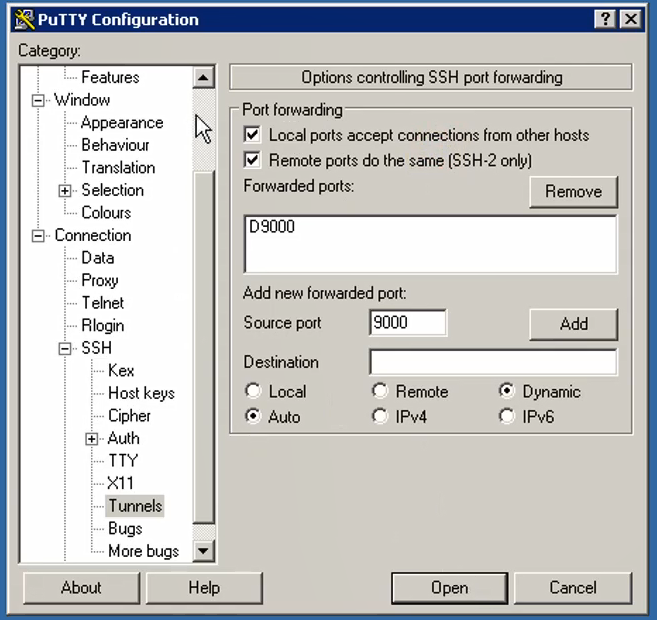Open the More bugs category
This screenshot has height=620, width=657.
143,551
